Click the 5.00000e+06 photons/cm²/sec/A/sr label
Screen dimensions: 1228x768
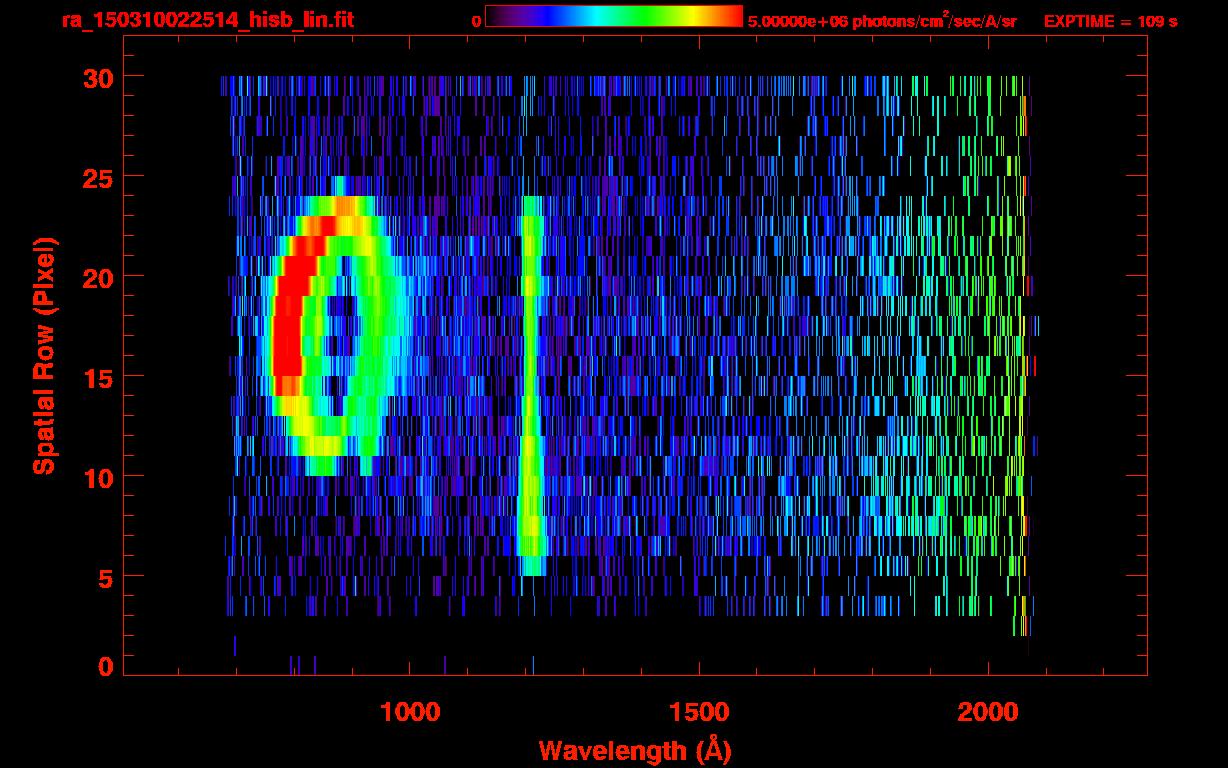tap(882, 21)
